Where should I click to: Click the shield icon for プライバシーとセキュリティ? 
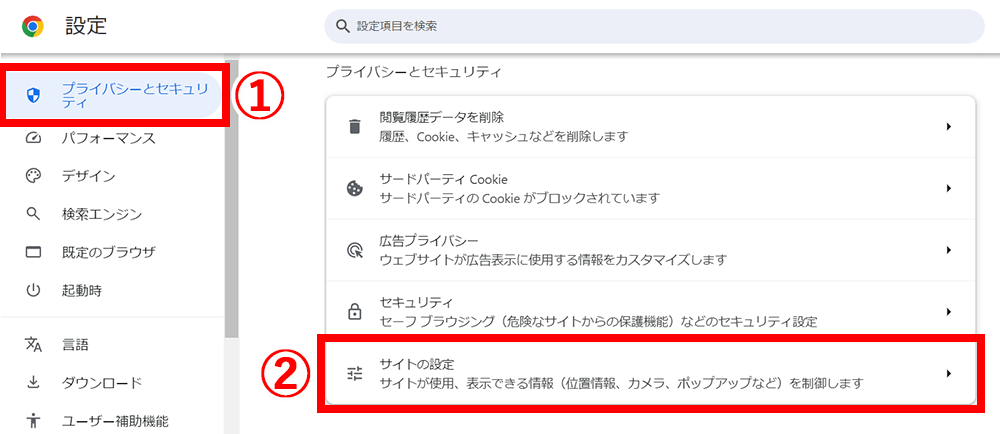33,96
